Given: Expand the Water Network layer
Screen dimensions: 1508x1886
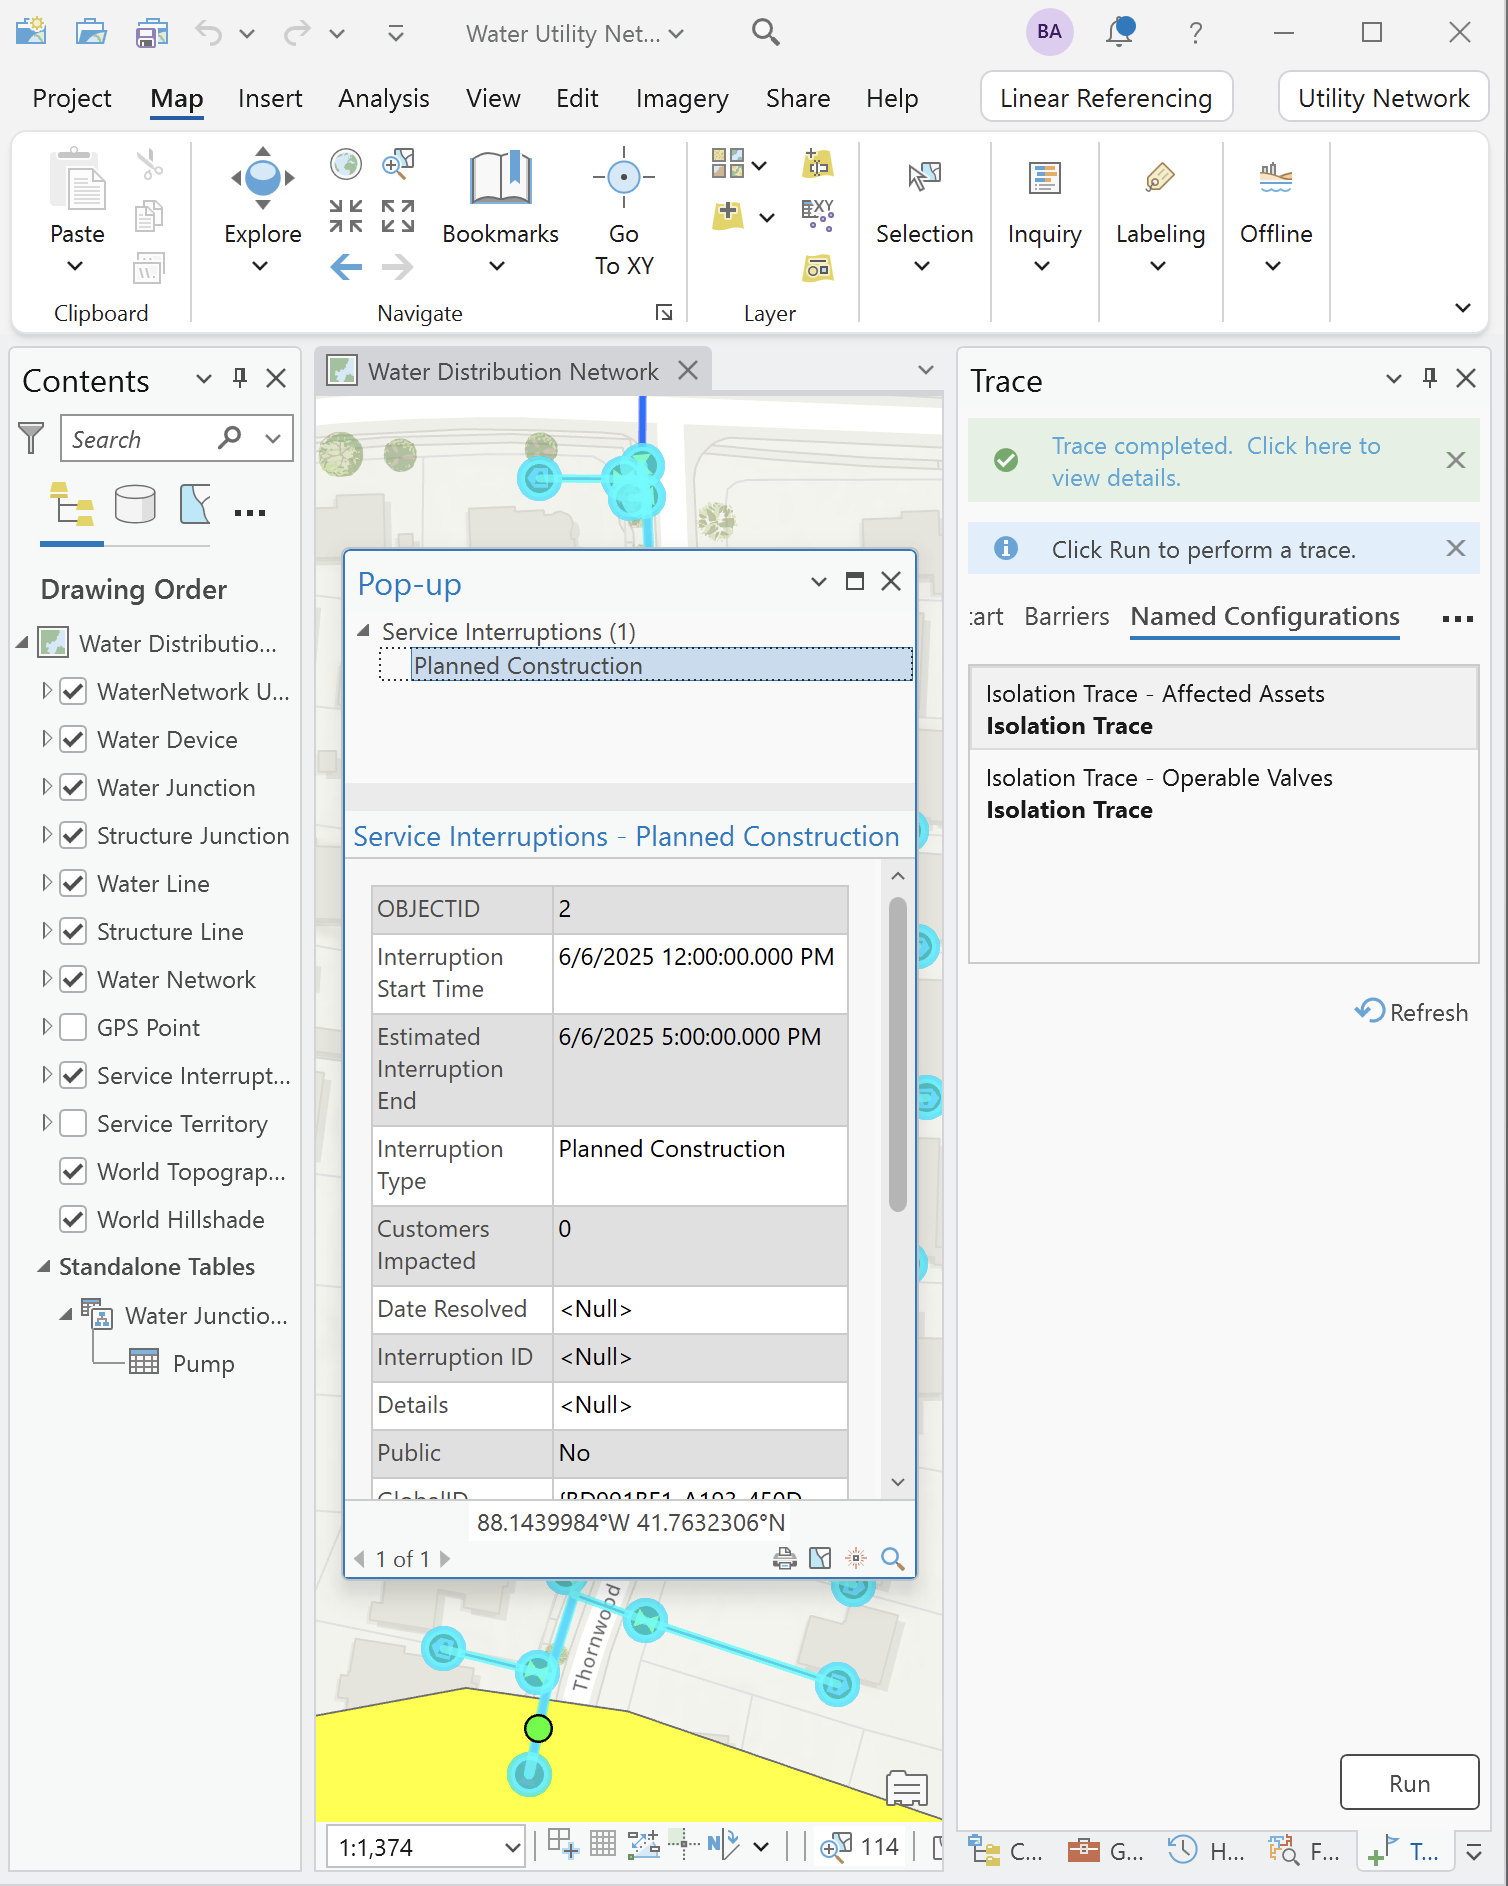Looking at the screenshot, I should pyautogui.click(x=46, y=979).
